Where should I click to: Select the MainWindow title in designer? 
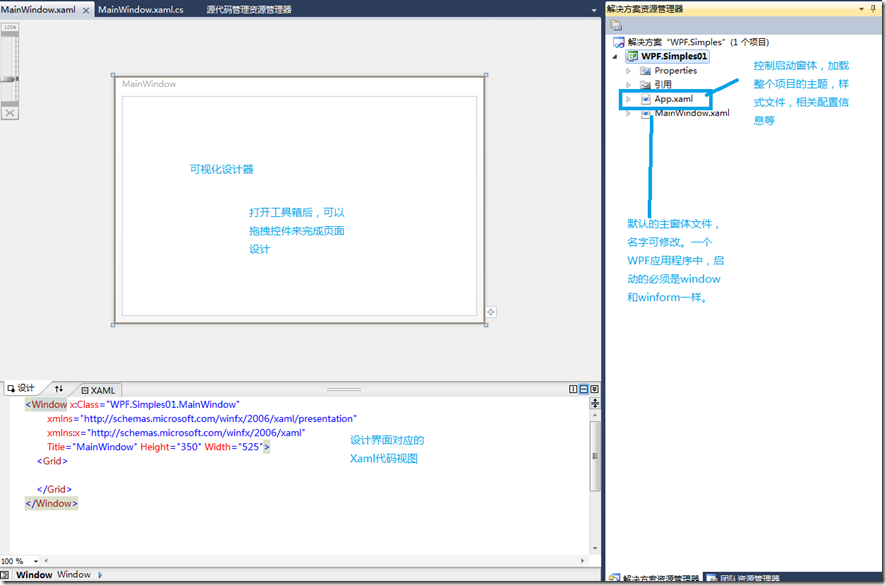pos(149,84)
